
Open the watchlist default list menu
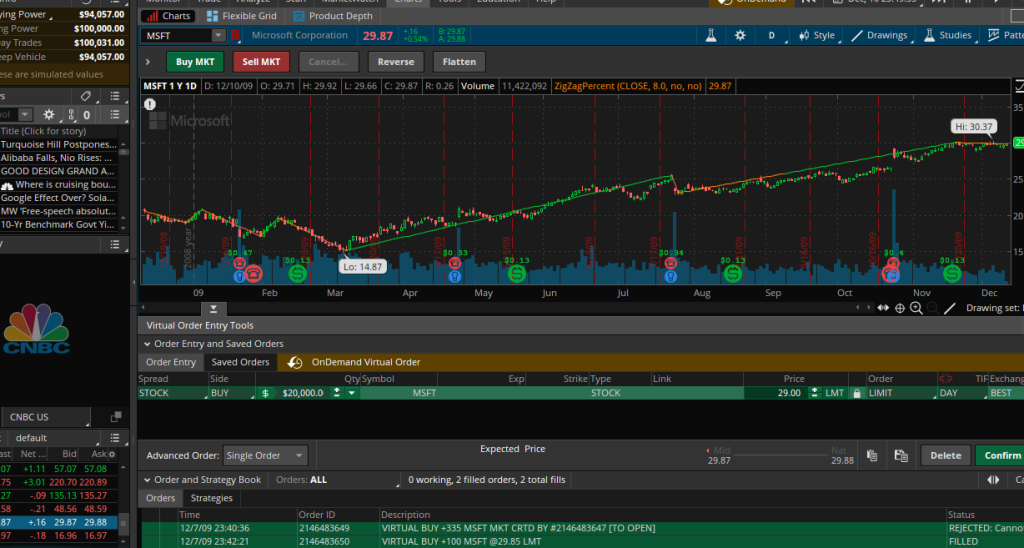(x=115, y=438)
